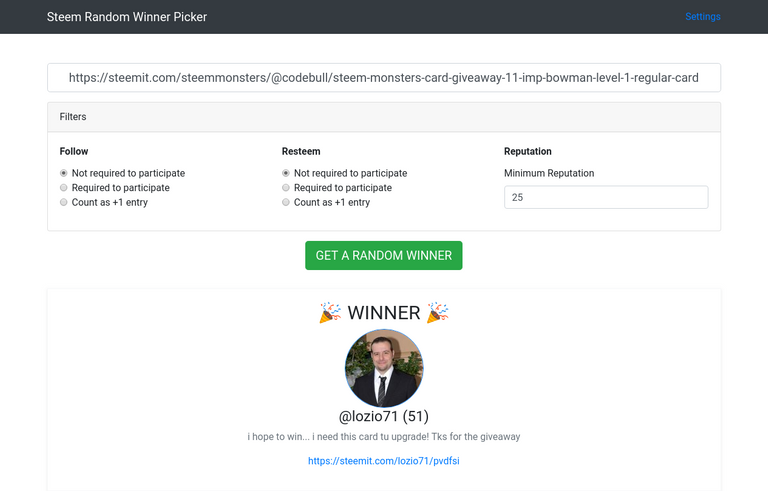Image resolution: width=768 pixels, height=491 pixels.
Task: Click the left party popper emoji
Action: [330, 313]
